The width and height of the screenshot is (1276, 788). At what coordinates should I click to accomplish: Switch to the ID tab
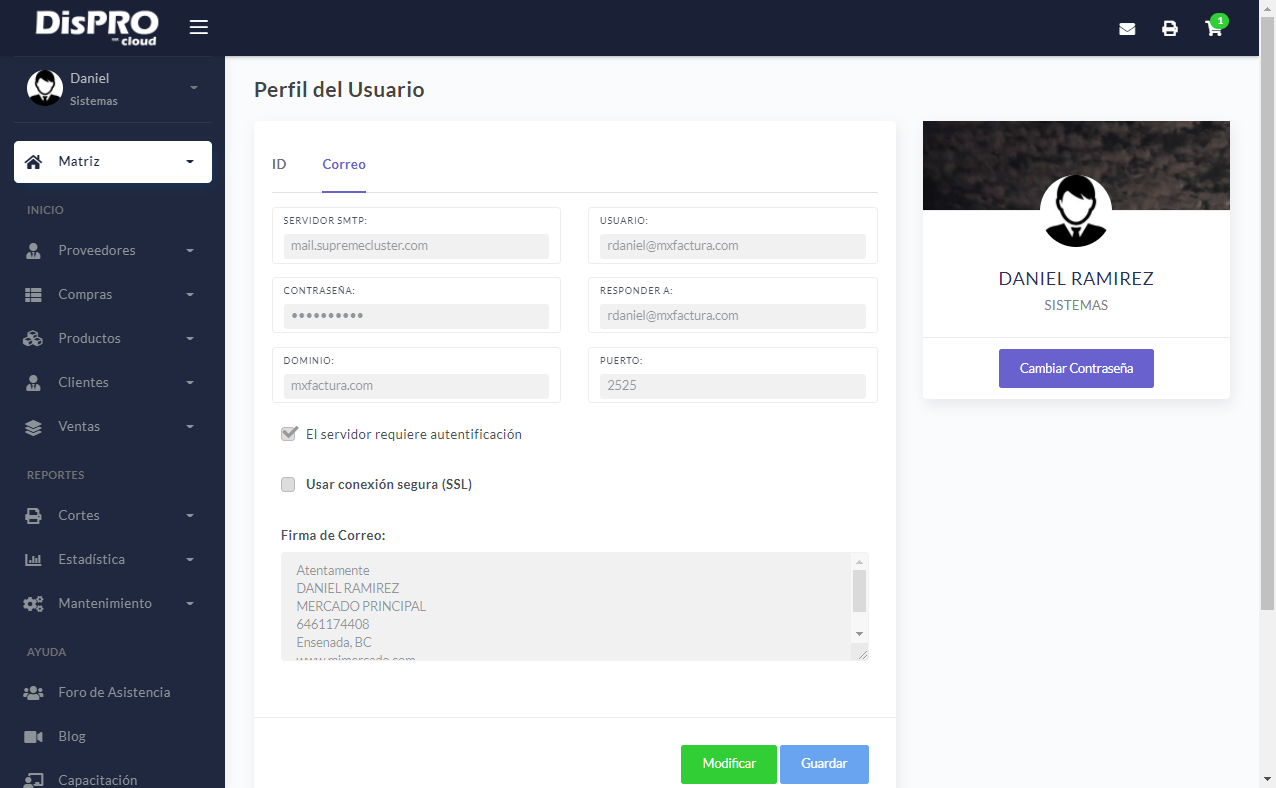coord(279,164)
